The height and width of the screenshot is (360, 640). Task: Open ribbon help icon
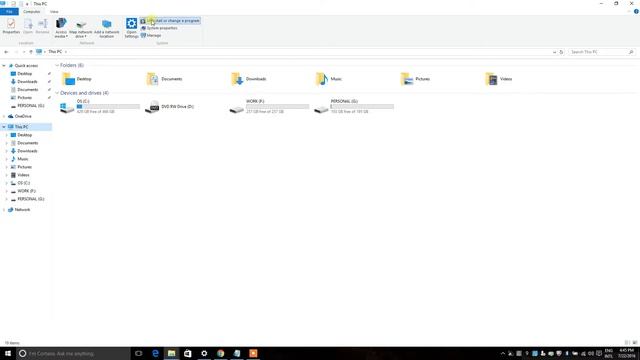[x=636, y=11]
